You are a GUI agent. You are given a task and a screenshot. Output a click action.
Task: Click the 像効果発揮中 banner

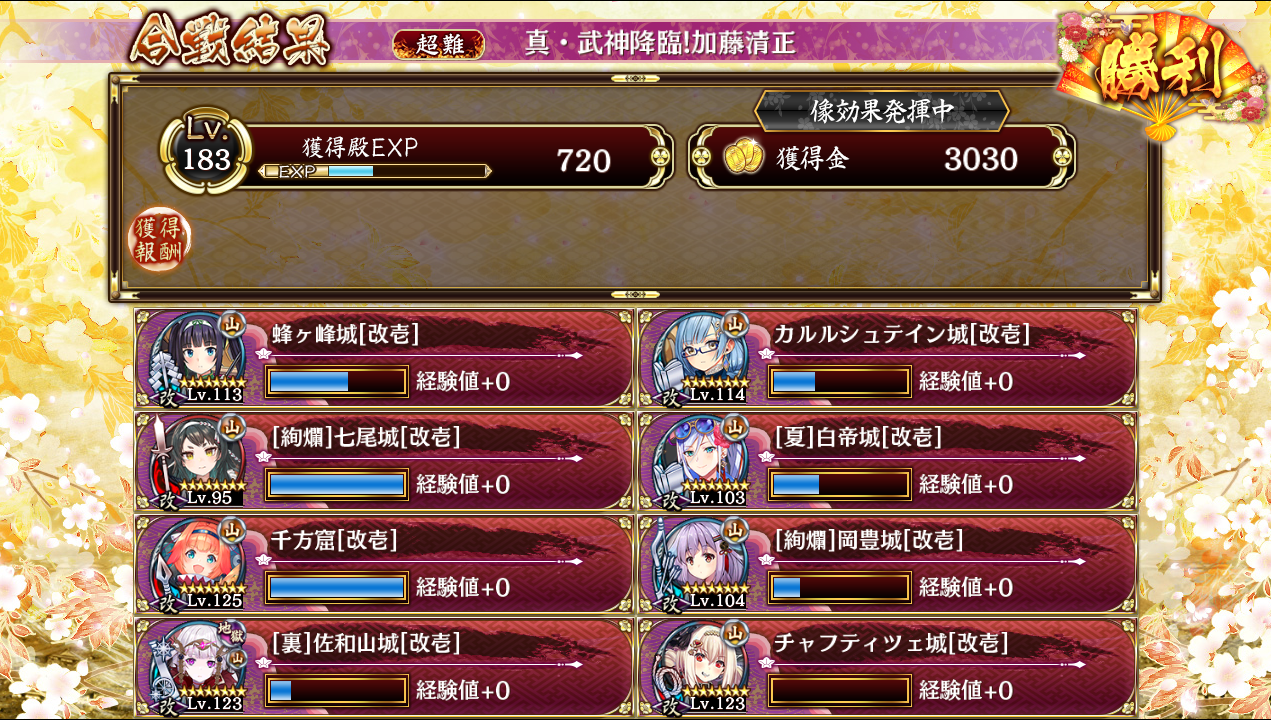(x=881, y=111)
